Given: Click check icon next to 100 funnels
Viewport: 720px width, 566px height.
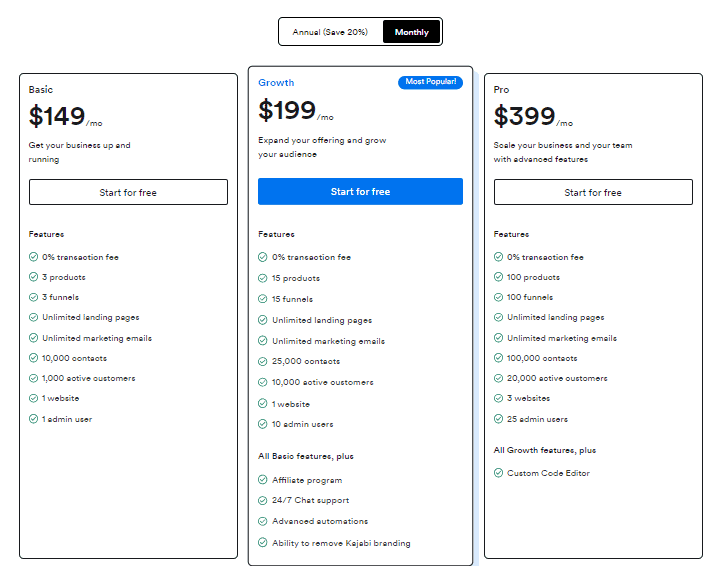Looking at the screenshot, I should tap(498, 297).
